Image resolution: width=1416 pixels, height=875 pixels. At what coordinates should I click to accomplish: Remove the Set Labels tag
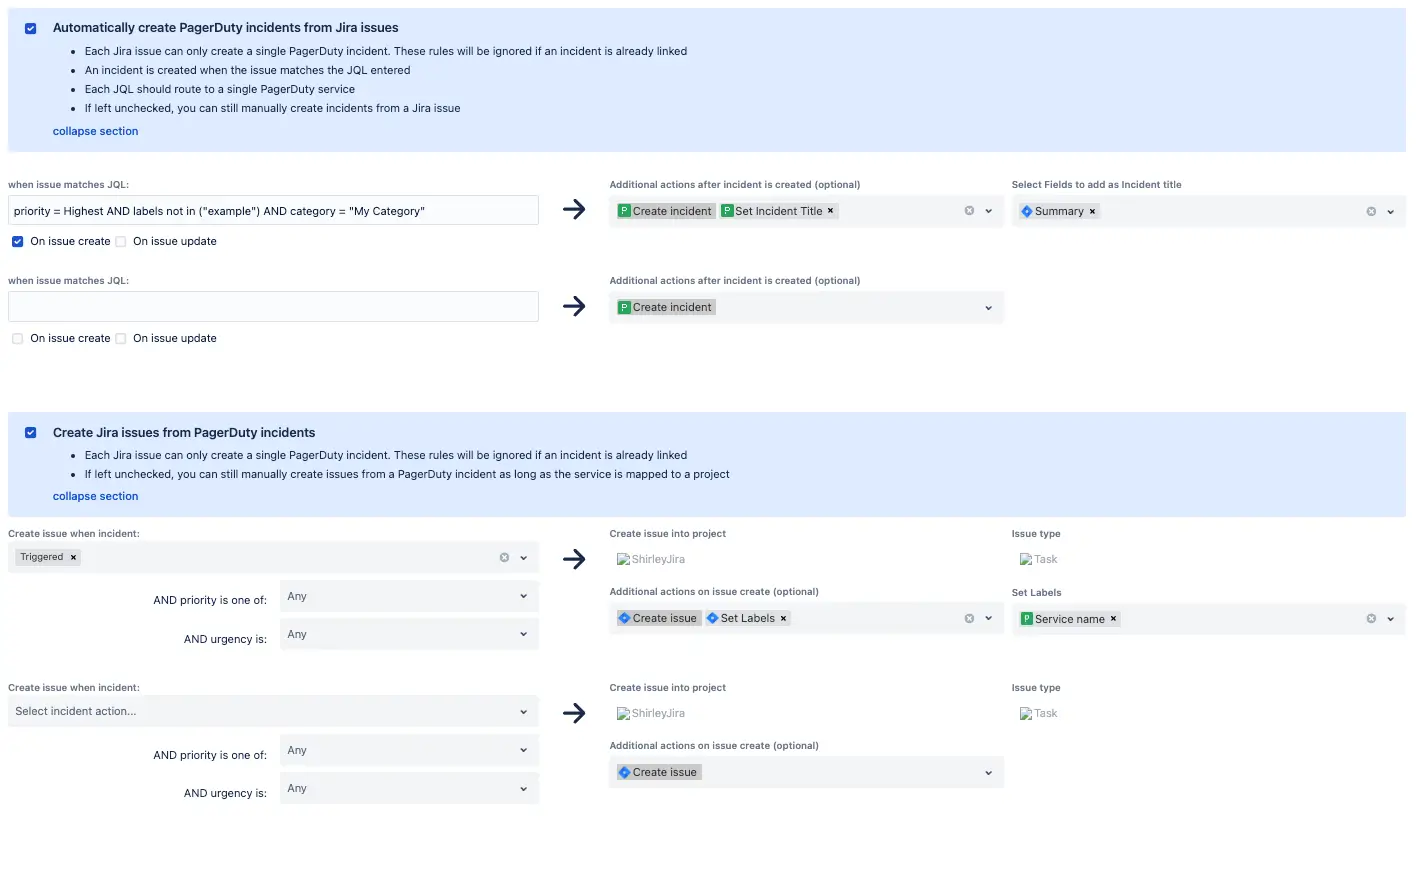pyautogui.click(x=783, y=618)
